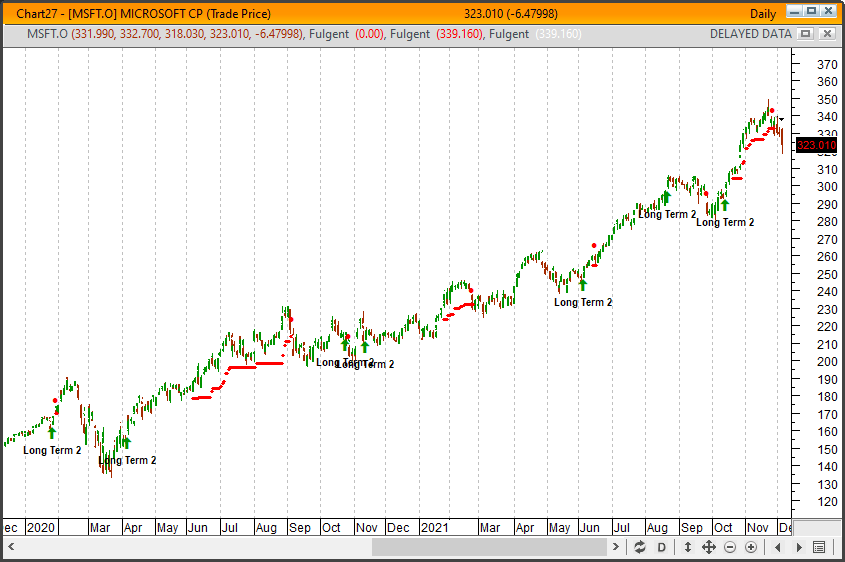The width and height of the screenshot is (845, 562).
Task: Click the left triangle step-back icon
Action: point(777,547)
